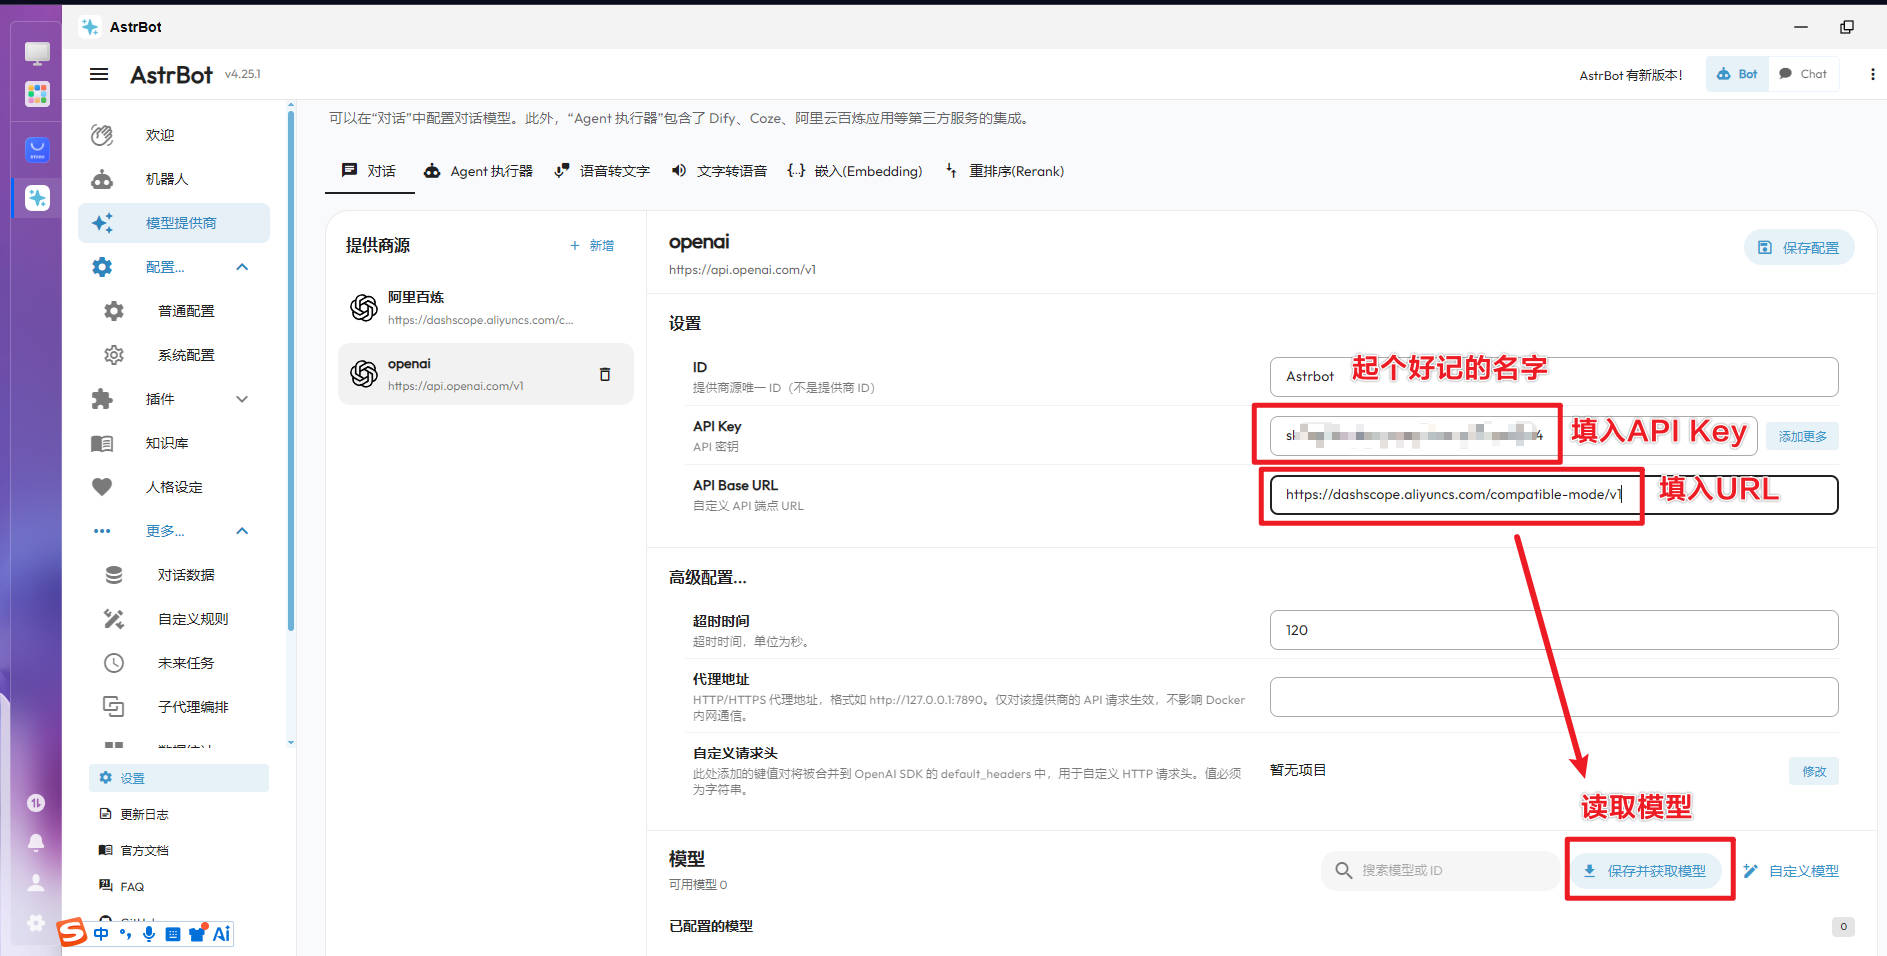This screenshot has height=956, width=1887.
Task: Switch to Bot mode in header
Action: pos(1737,74)
